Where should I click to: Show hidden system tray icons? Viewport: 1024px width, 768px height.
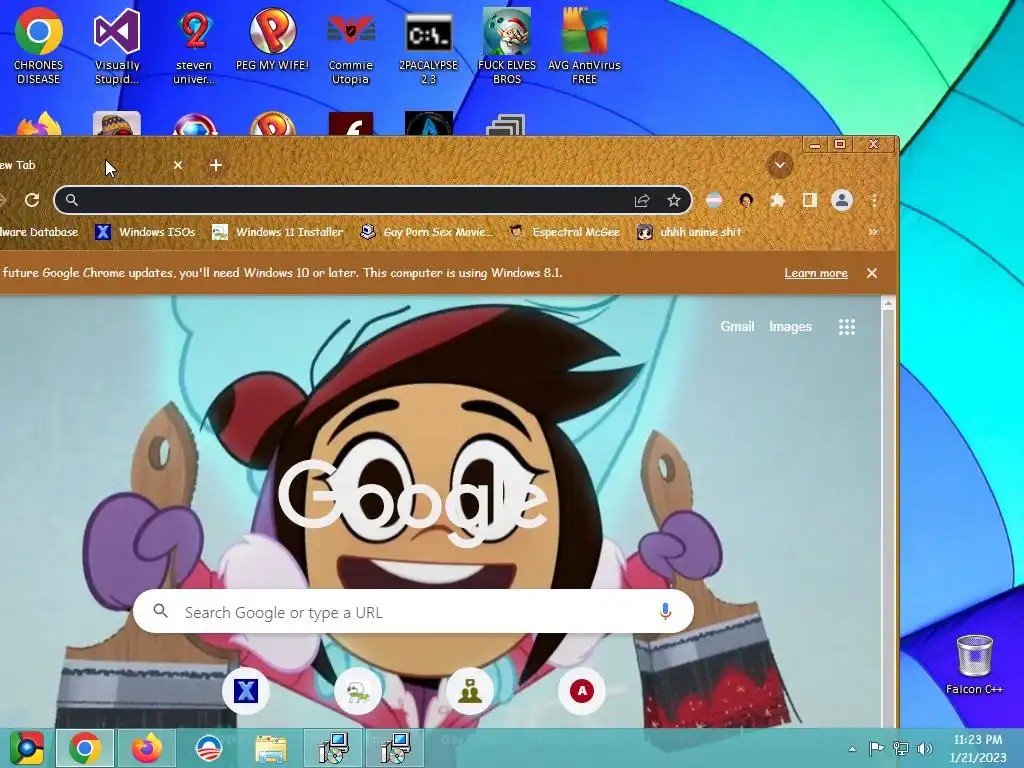coord(852,749)
